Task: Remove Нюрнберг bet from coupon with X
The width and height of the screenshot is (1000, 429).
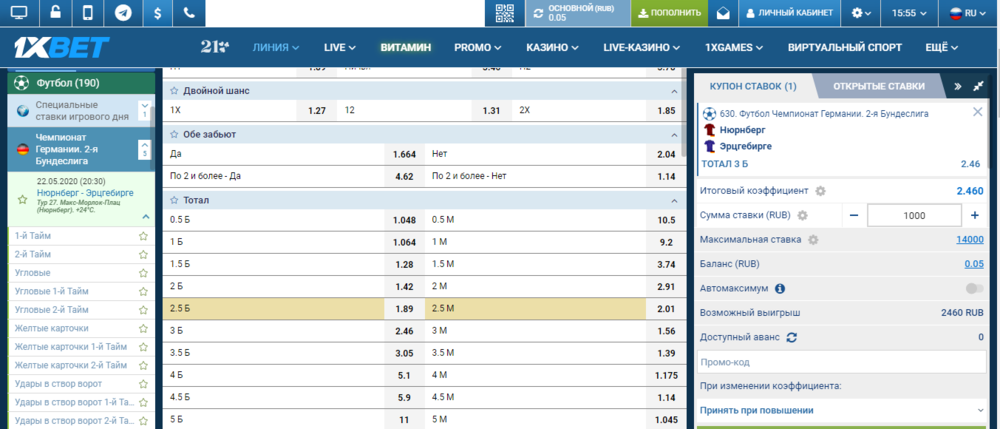Action: [x=977, y=112]
